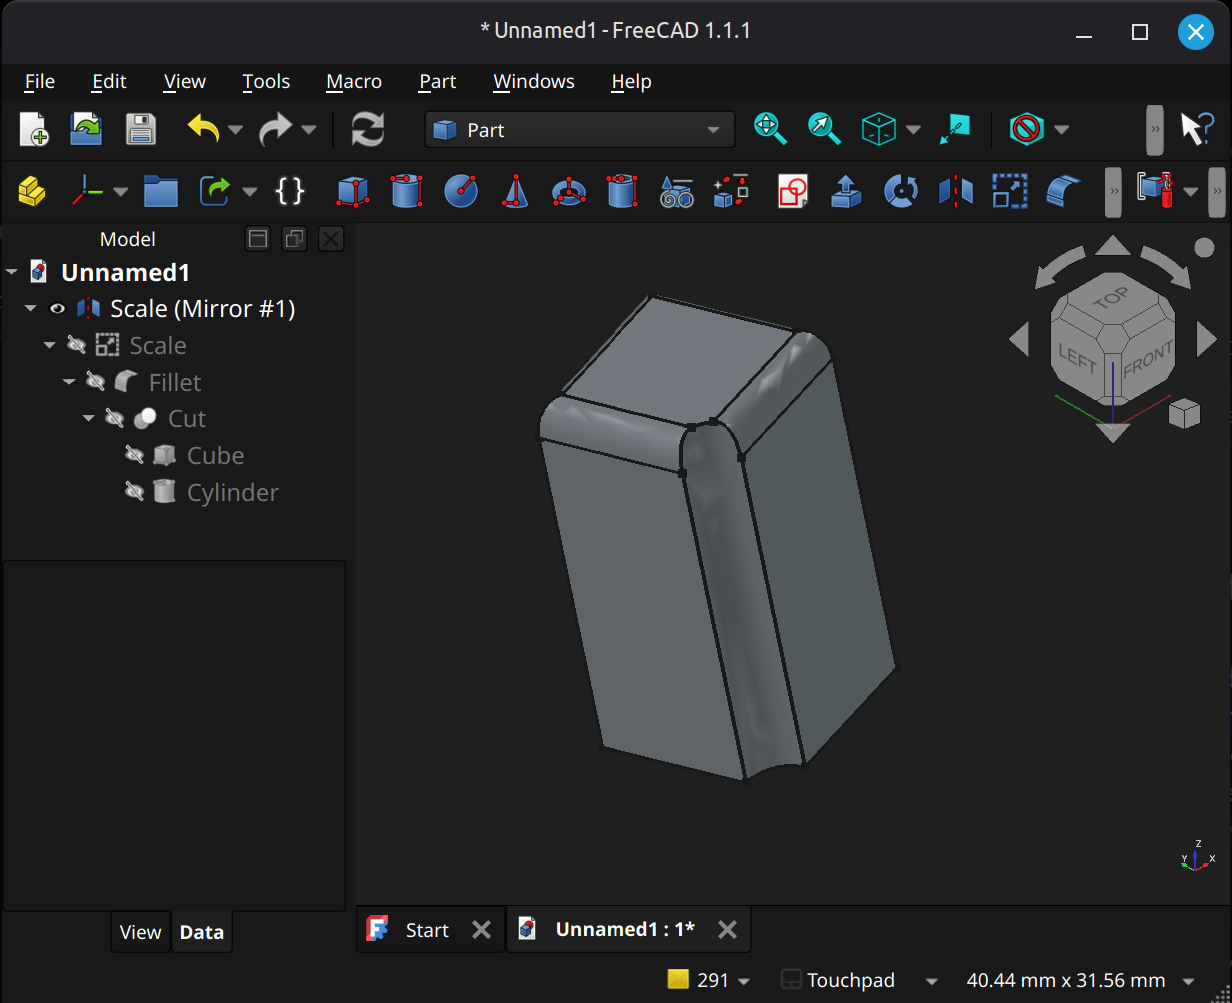Create a new document with toolbar icon
Image resolution: width=1232 pixels, height=1003 pixels.
tap(34, 130)
